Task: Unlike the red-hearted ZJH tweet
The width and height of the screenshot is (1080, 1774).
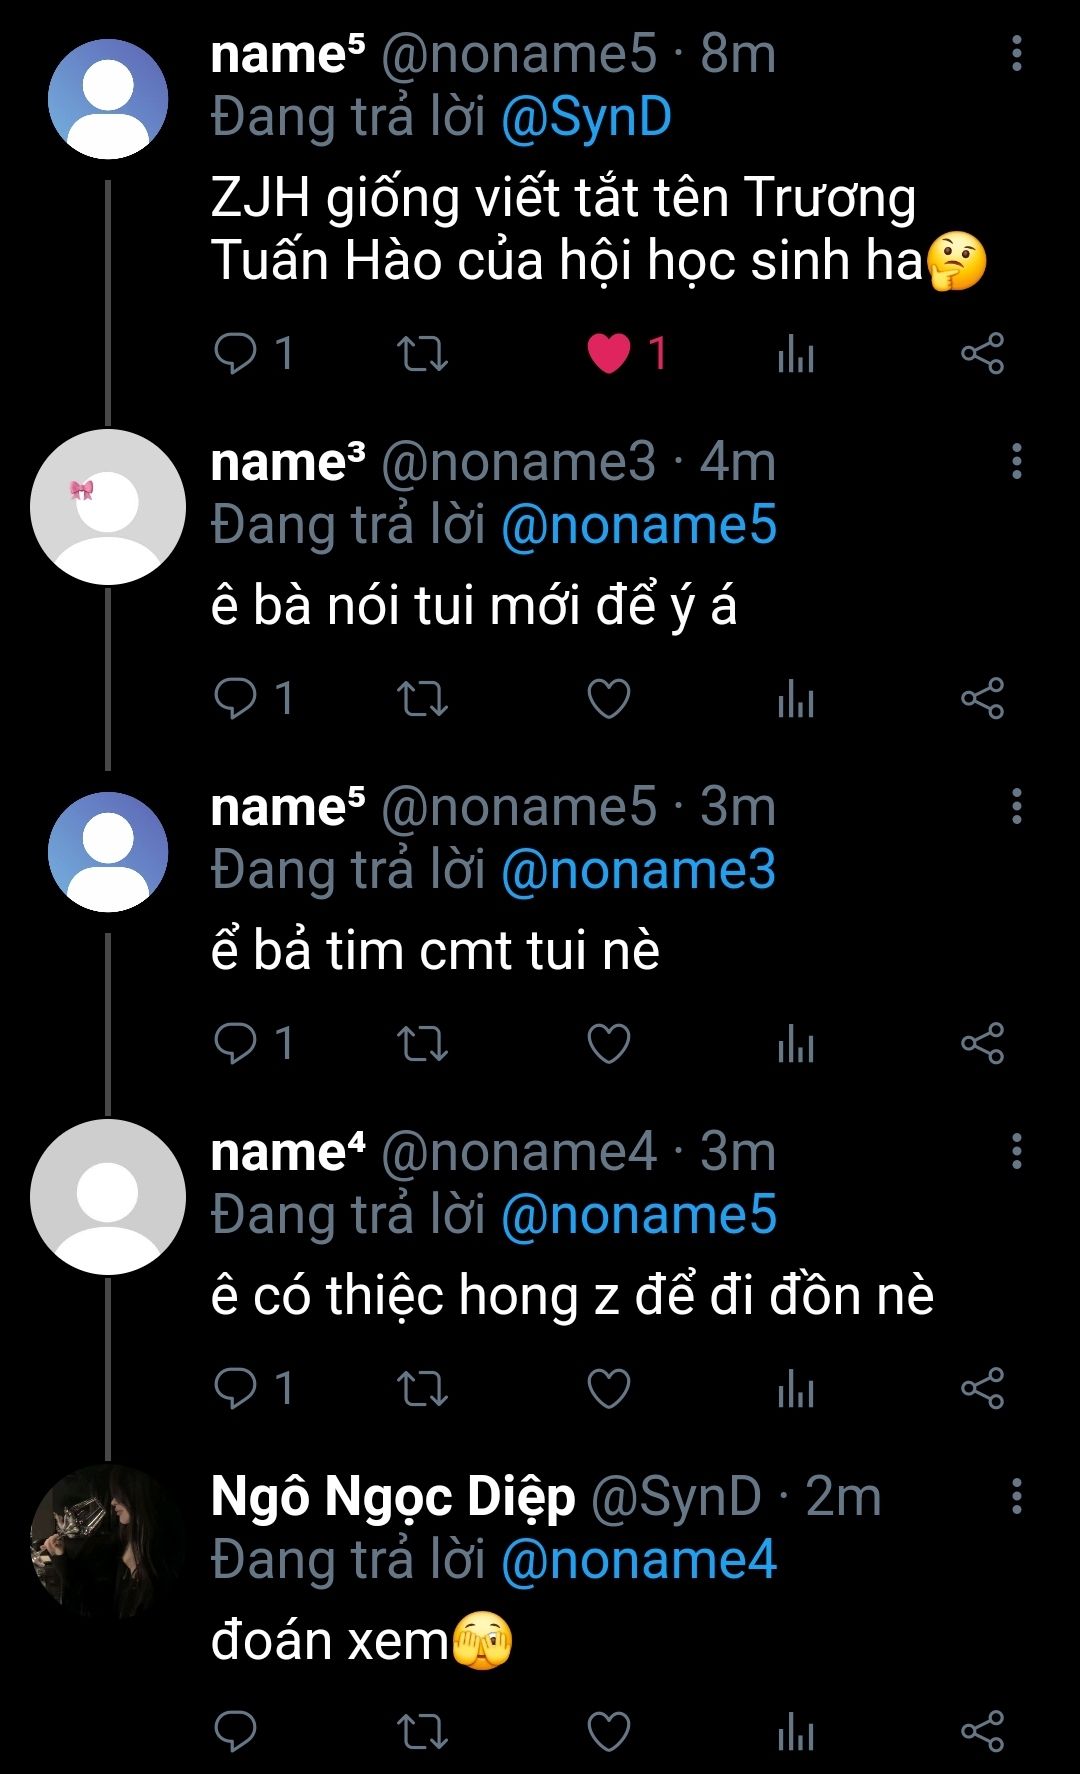Action: tap(609, 353)
